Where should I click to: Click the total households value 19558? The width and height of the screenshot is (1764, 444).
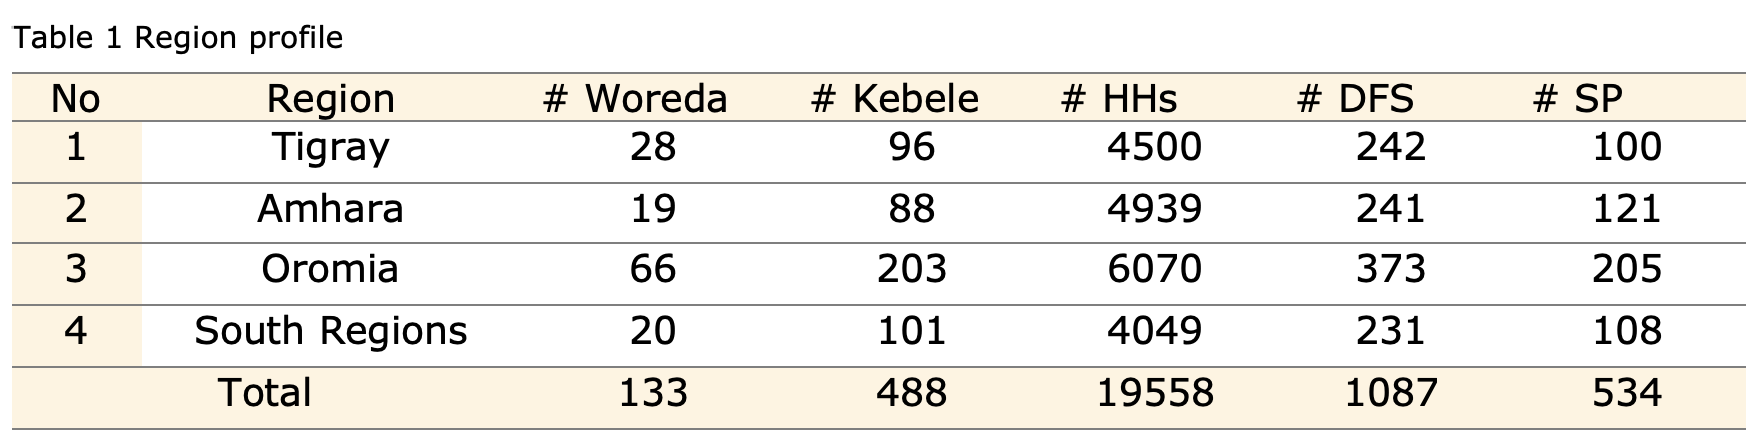coord(1155,392)
